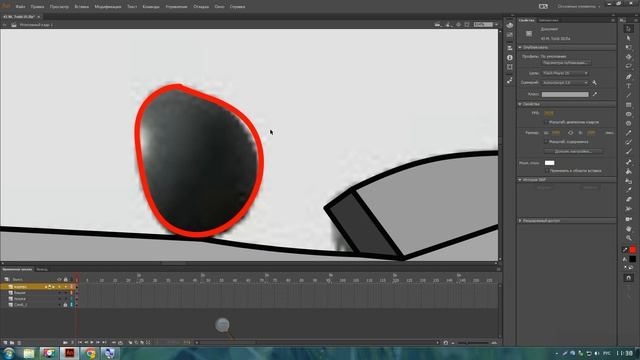Click the Параметры публикации button

pyautogui.click(x=566, y=63)
